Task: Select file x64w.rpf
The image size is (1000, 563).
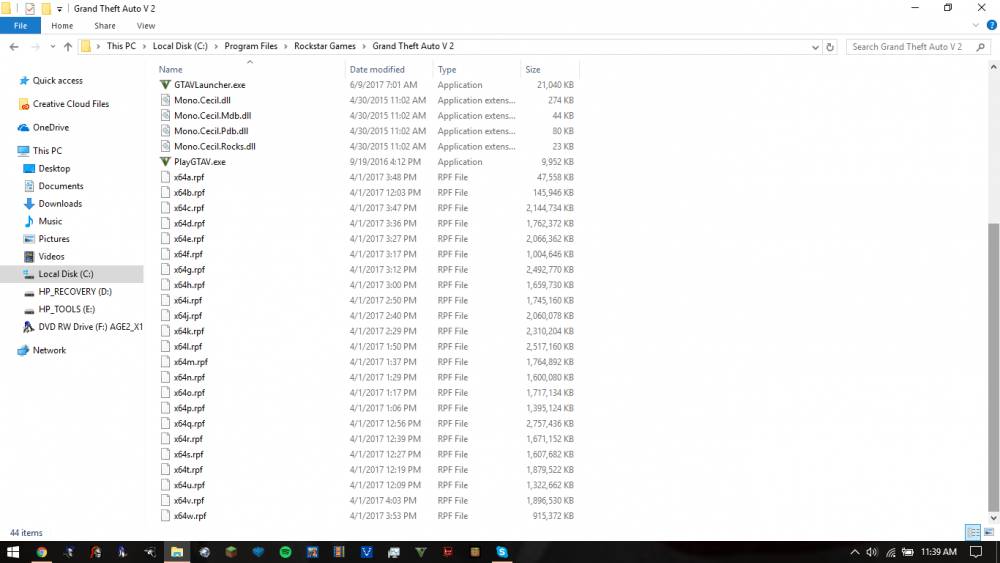Action: coord(190,516)
